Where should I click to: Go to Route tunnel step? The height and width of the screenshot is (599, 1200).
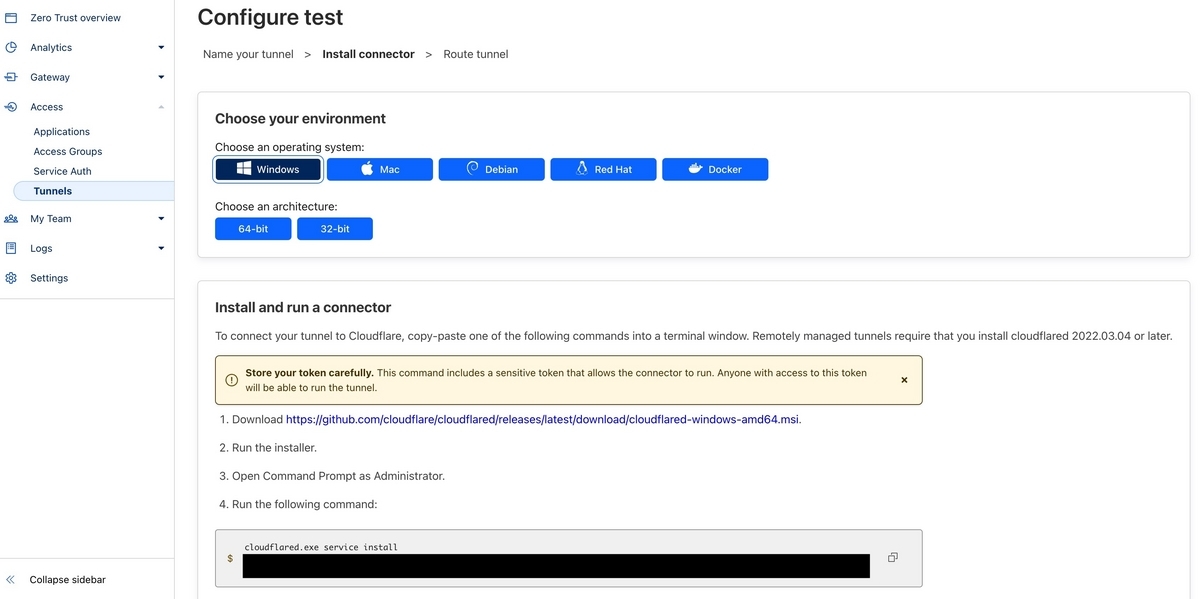pyautogui.click(x=476, y=54)
